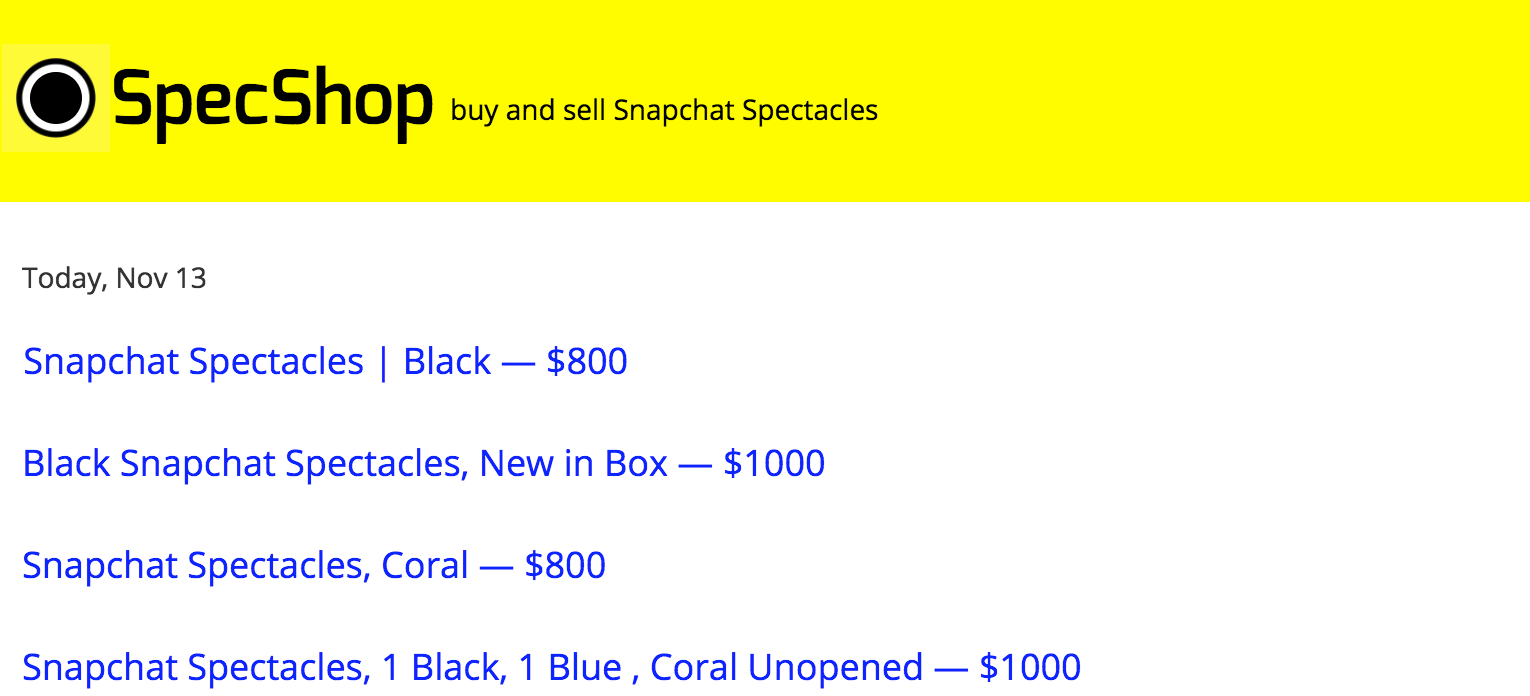
Task: Click the $1000 price on New in Box listing
Action: click(774, 463)
